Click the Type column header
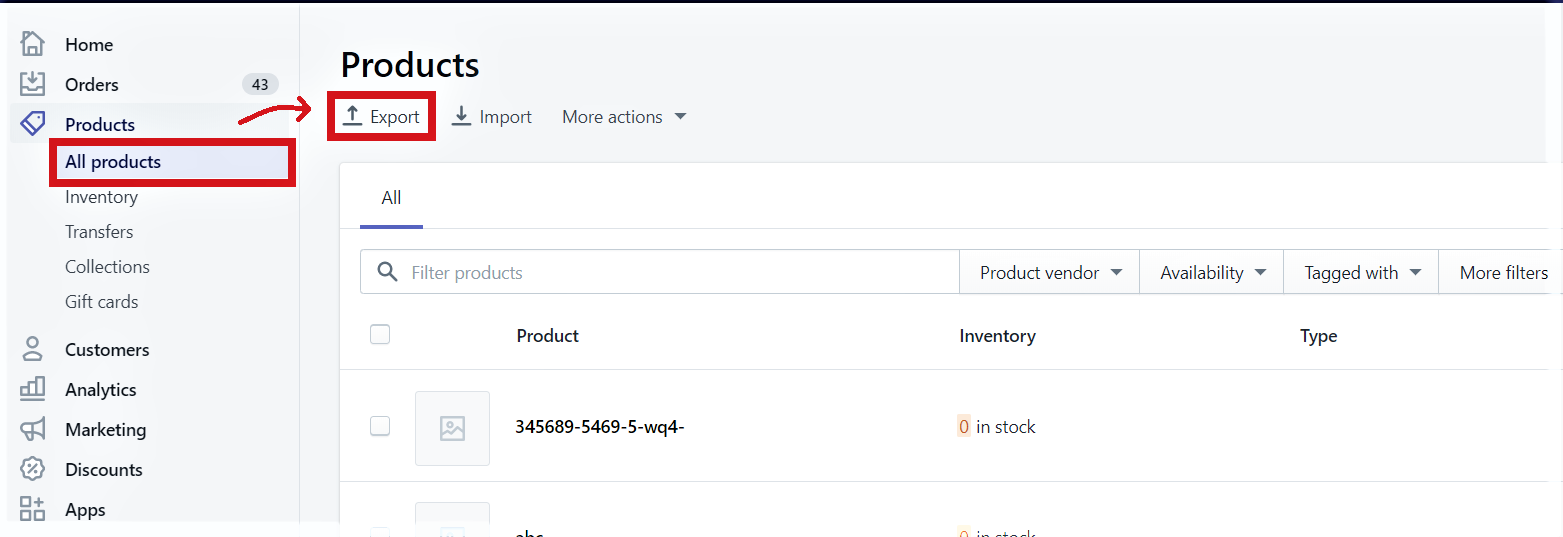 [x=1318, y=336]
